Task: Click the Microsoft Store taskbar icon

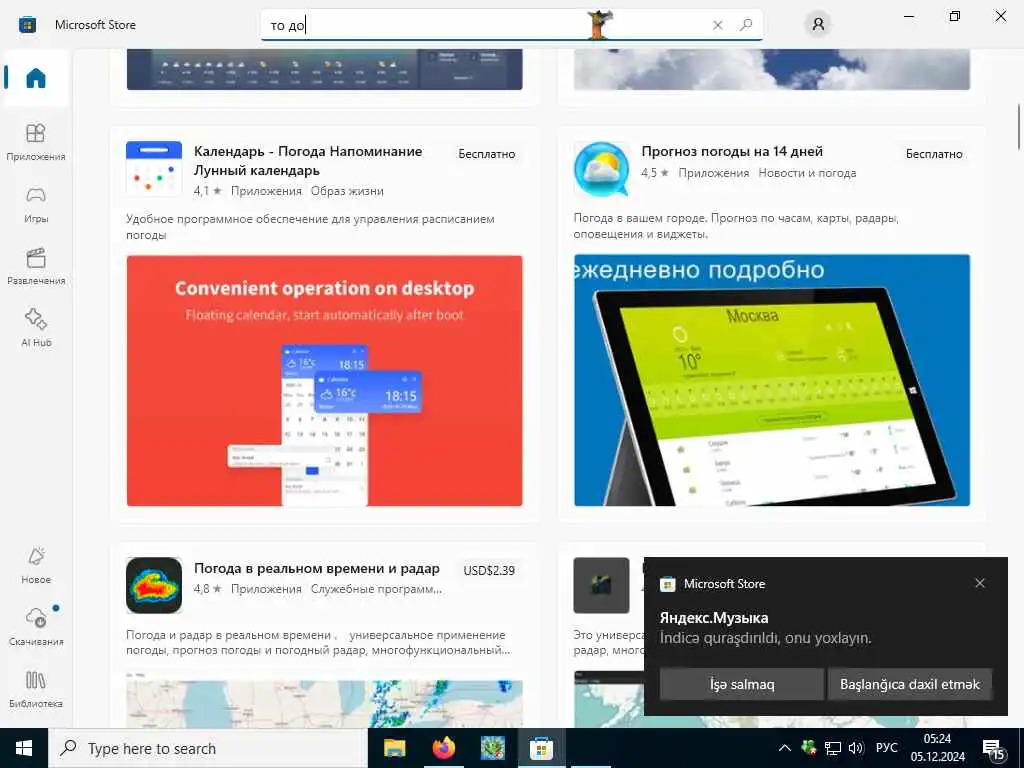Action: click(x=541, y=748)
